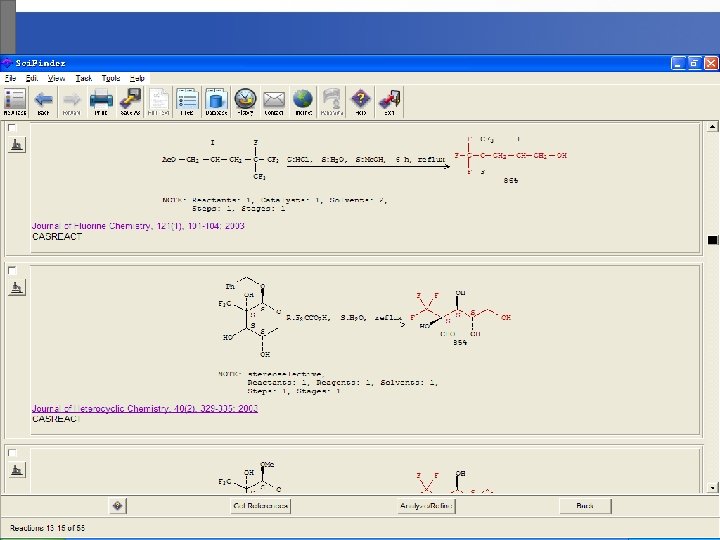
Task: Minimize the SciFinder window
Action: coord(678,63)
